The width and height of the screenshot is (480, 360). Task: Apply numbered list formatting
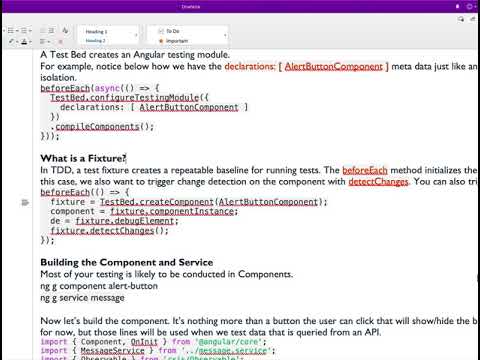point(24,31)
